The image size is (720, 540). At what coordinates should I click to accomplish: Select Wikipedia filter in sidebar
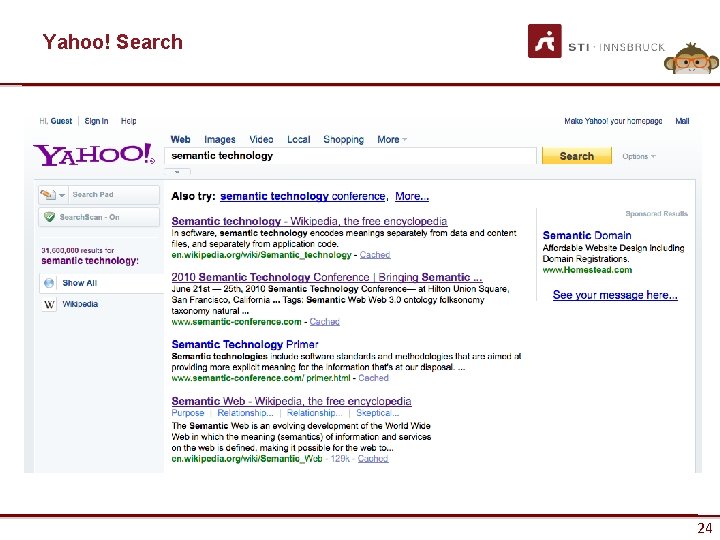(80, 304)
